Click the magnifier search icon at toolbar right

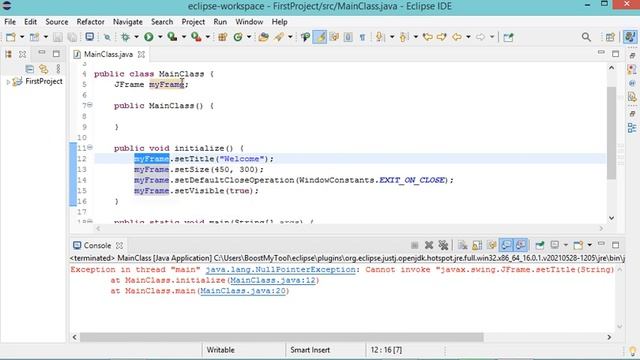pyautogui.click(x=586, y=37)
